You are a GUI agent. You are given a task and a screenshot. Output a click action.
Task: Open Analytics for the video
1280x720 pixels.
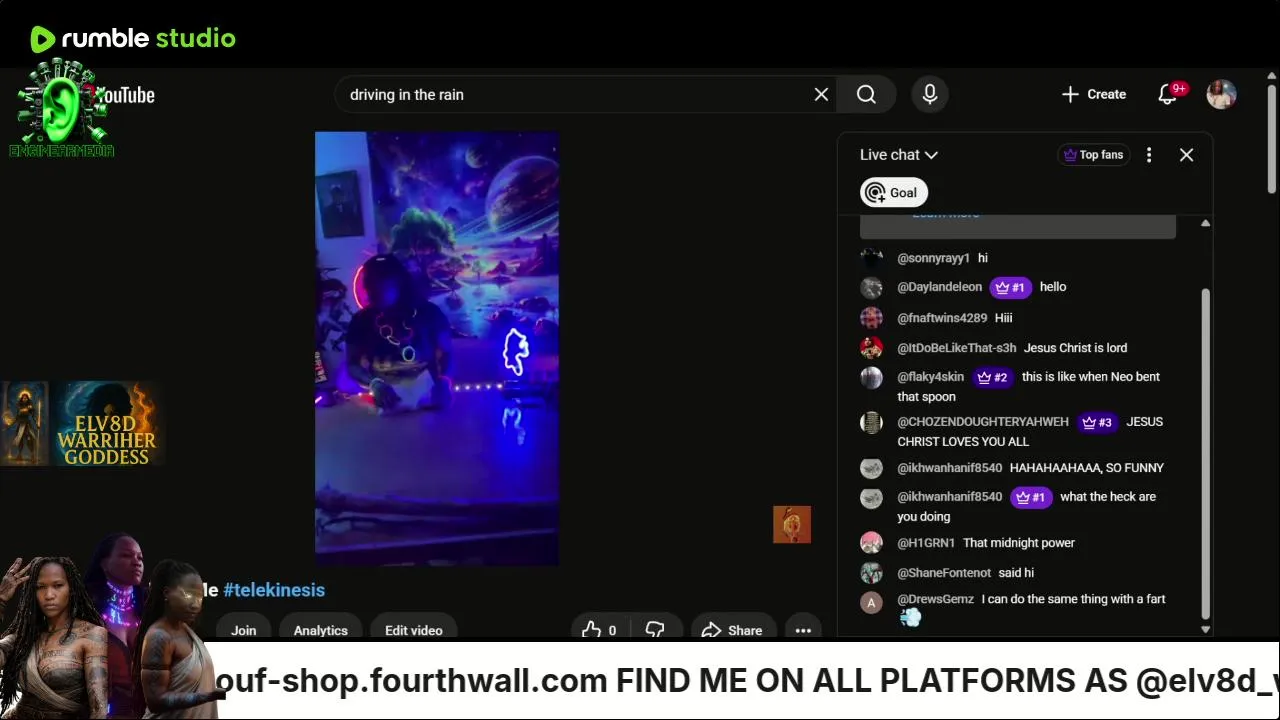pyautogui.click(x=321, y=630)
